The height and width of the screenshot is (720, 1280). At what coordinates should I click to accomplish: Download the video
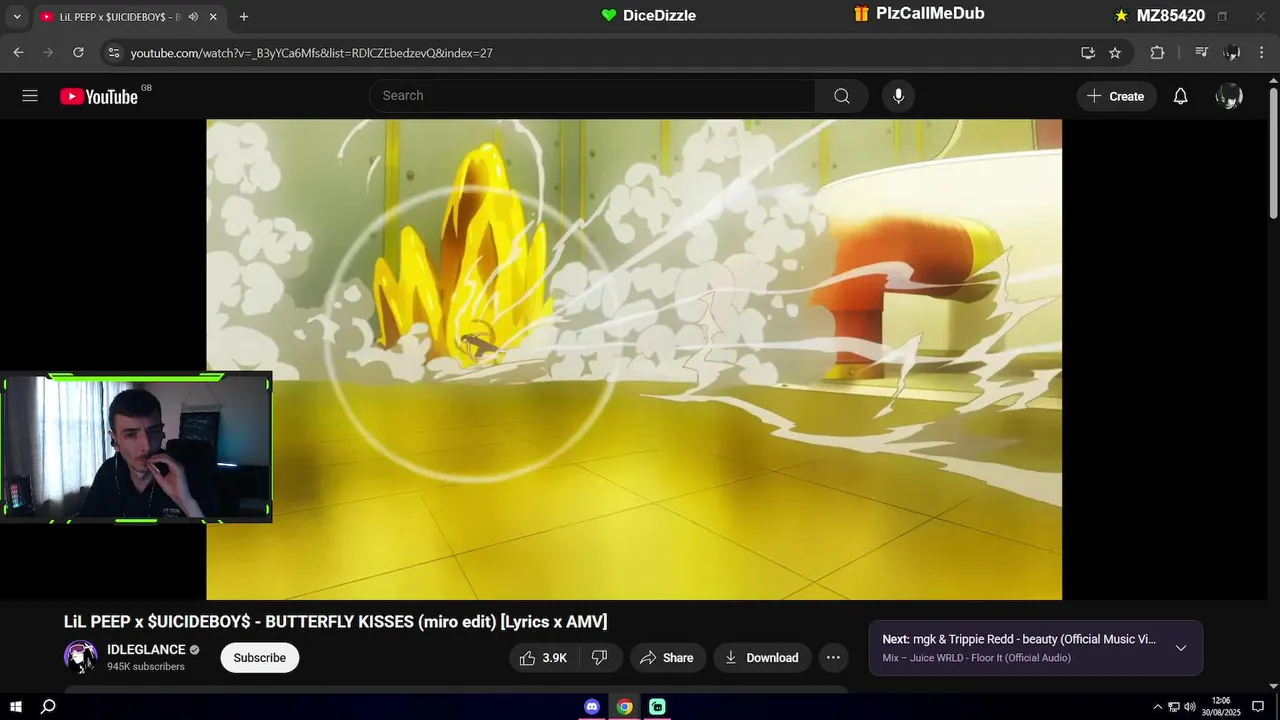[762, 658]
